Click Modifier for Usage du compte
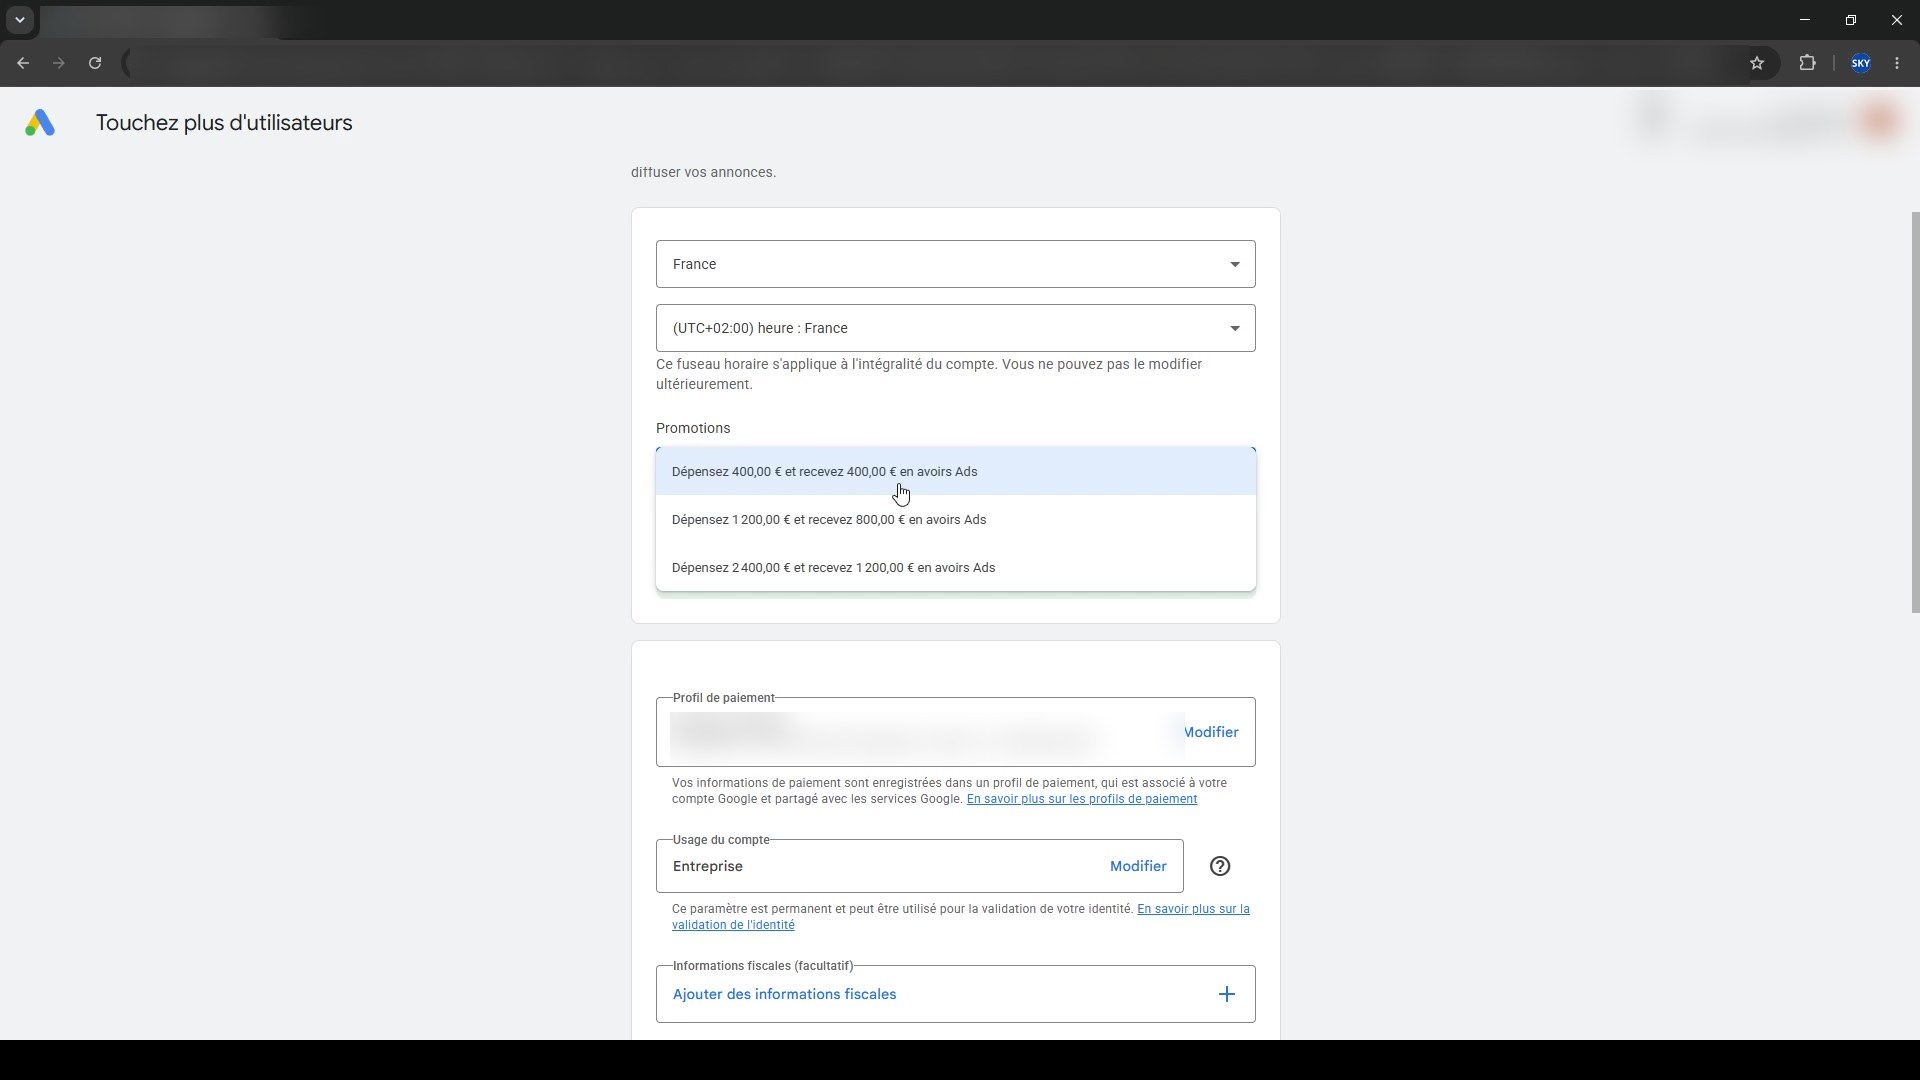This screenshot has width=1920, height=1080. 1138,866
